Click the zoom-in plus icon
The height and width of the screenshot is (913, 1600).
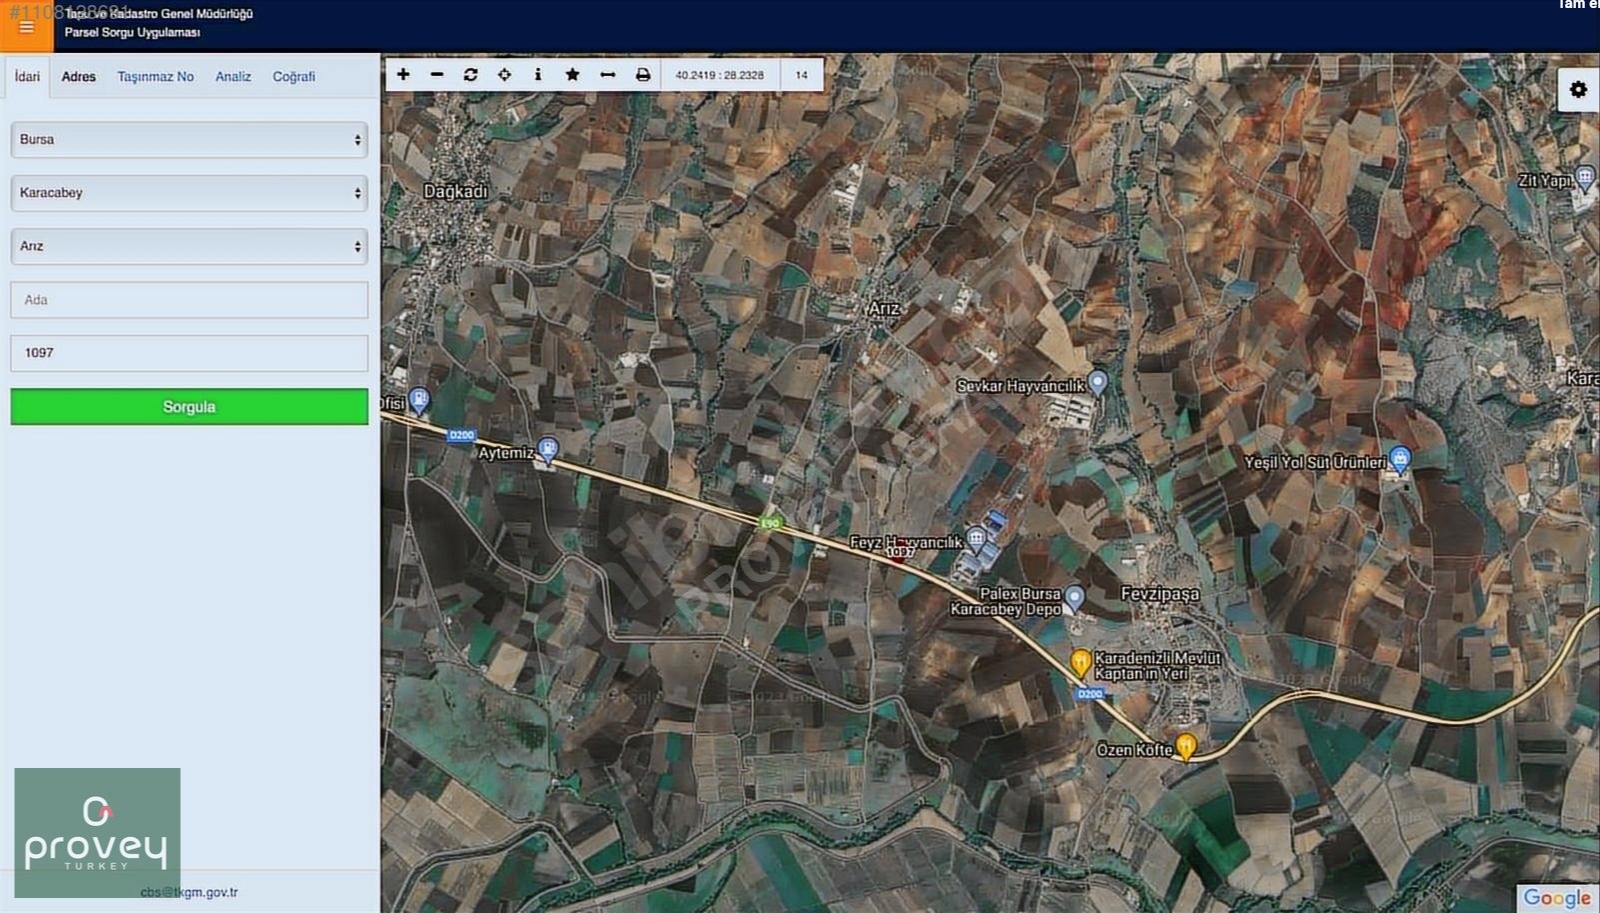[403, 74]
